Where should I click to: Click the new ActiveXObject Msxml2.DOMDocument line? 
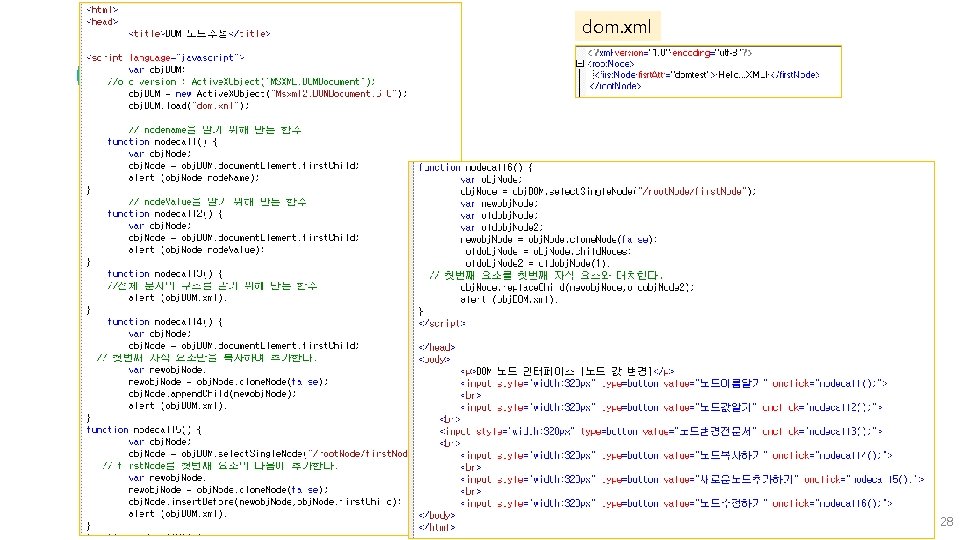[x=268, y=94]
